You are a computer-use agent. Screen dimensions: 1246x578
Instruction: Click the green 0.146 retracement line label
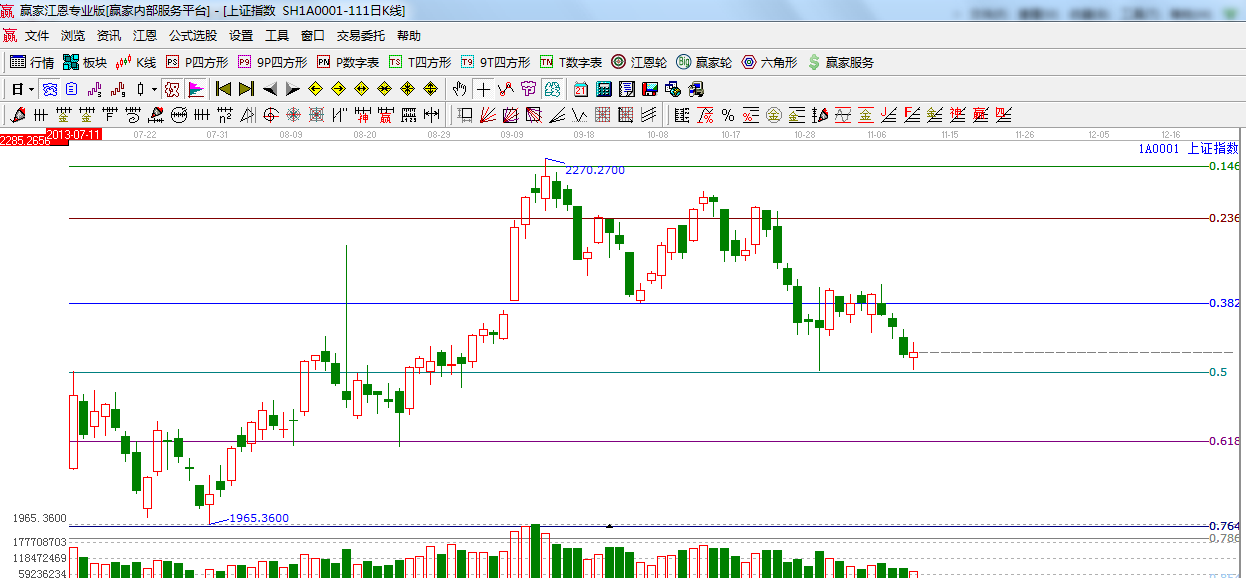[x=1224, y=166]
